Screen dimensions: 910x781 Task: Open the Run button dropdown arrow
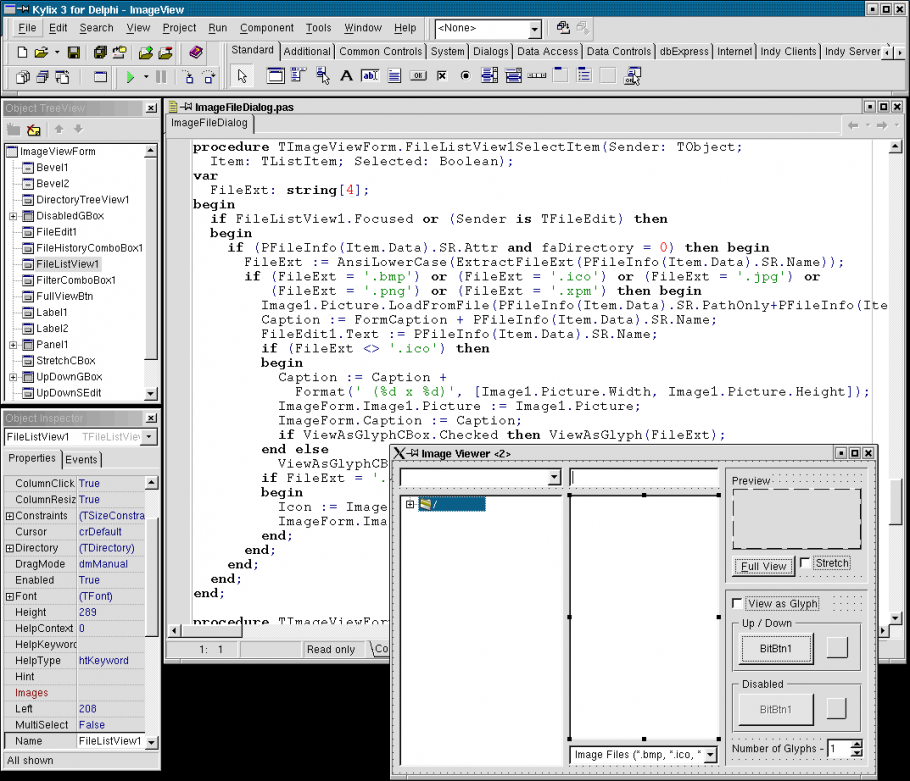(x=146, y=77)
